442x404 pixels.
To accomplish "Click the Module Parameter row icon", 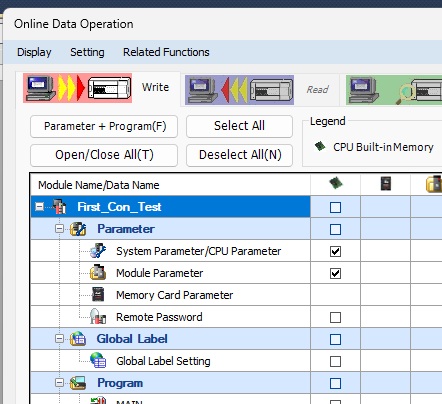I will pos(98,273).
